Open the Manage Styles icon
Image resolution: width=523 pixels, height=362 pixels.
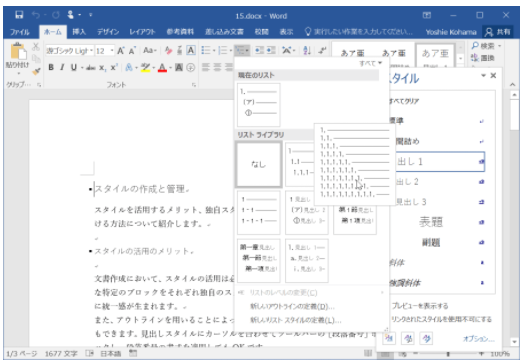[427, 339]
